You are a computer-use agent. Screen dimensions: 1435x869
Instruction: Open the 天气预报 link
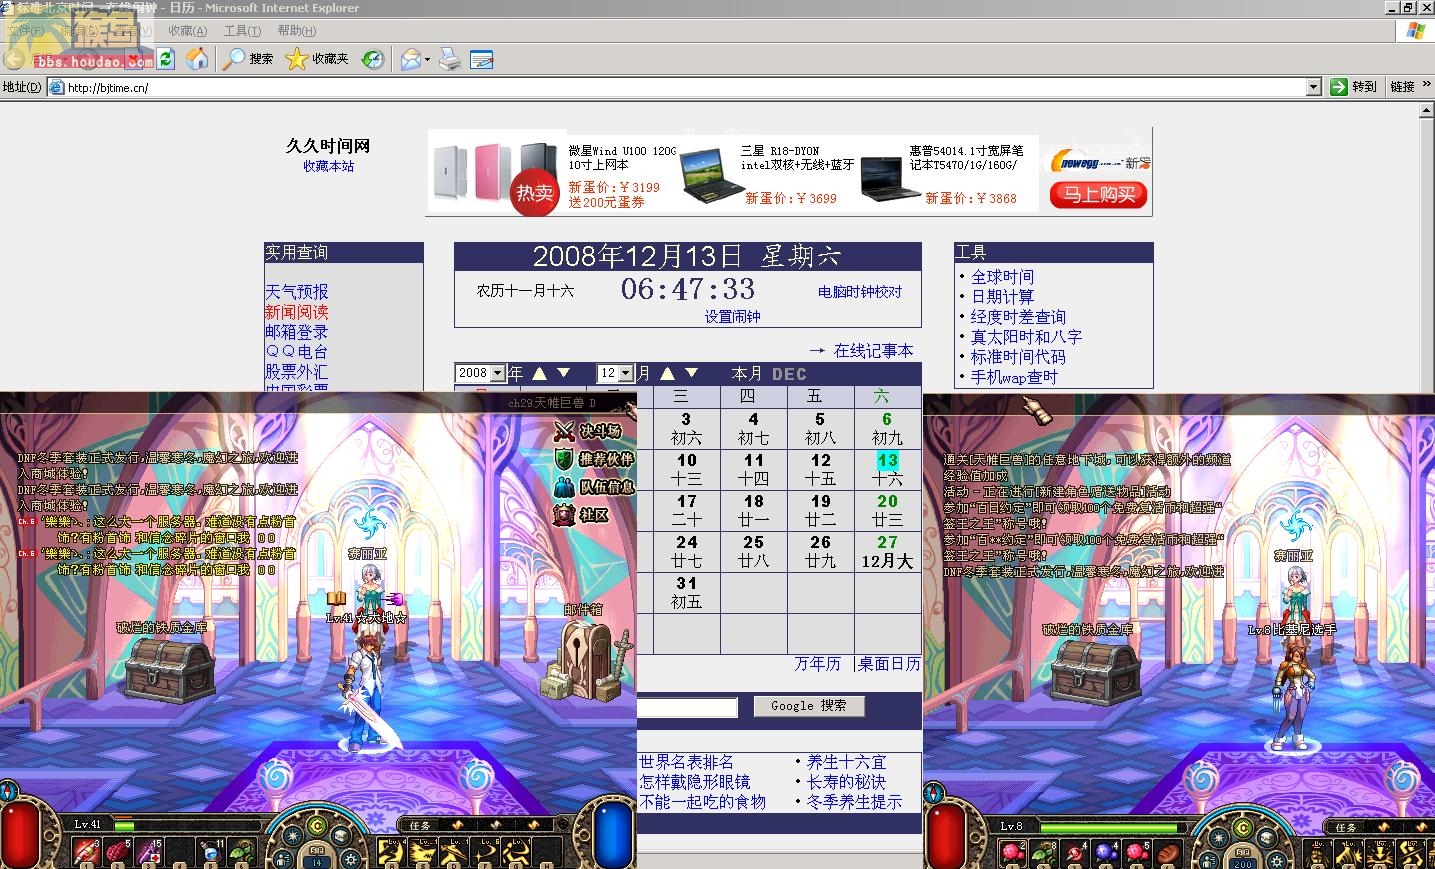pos(296,292)
